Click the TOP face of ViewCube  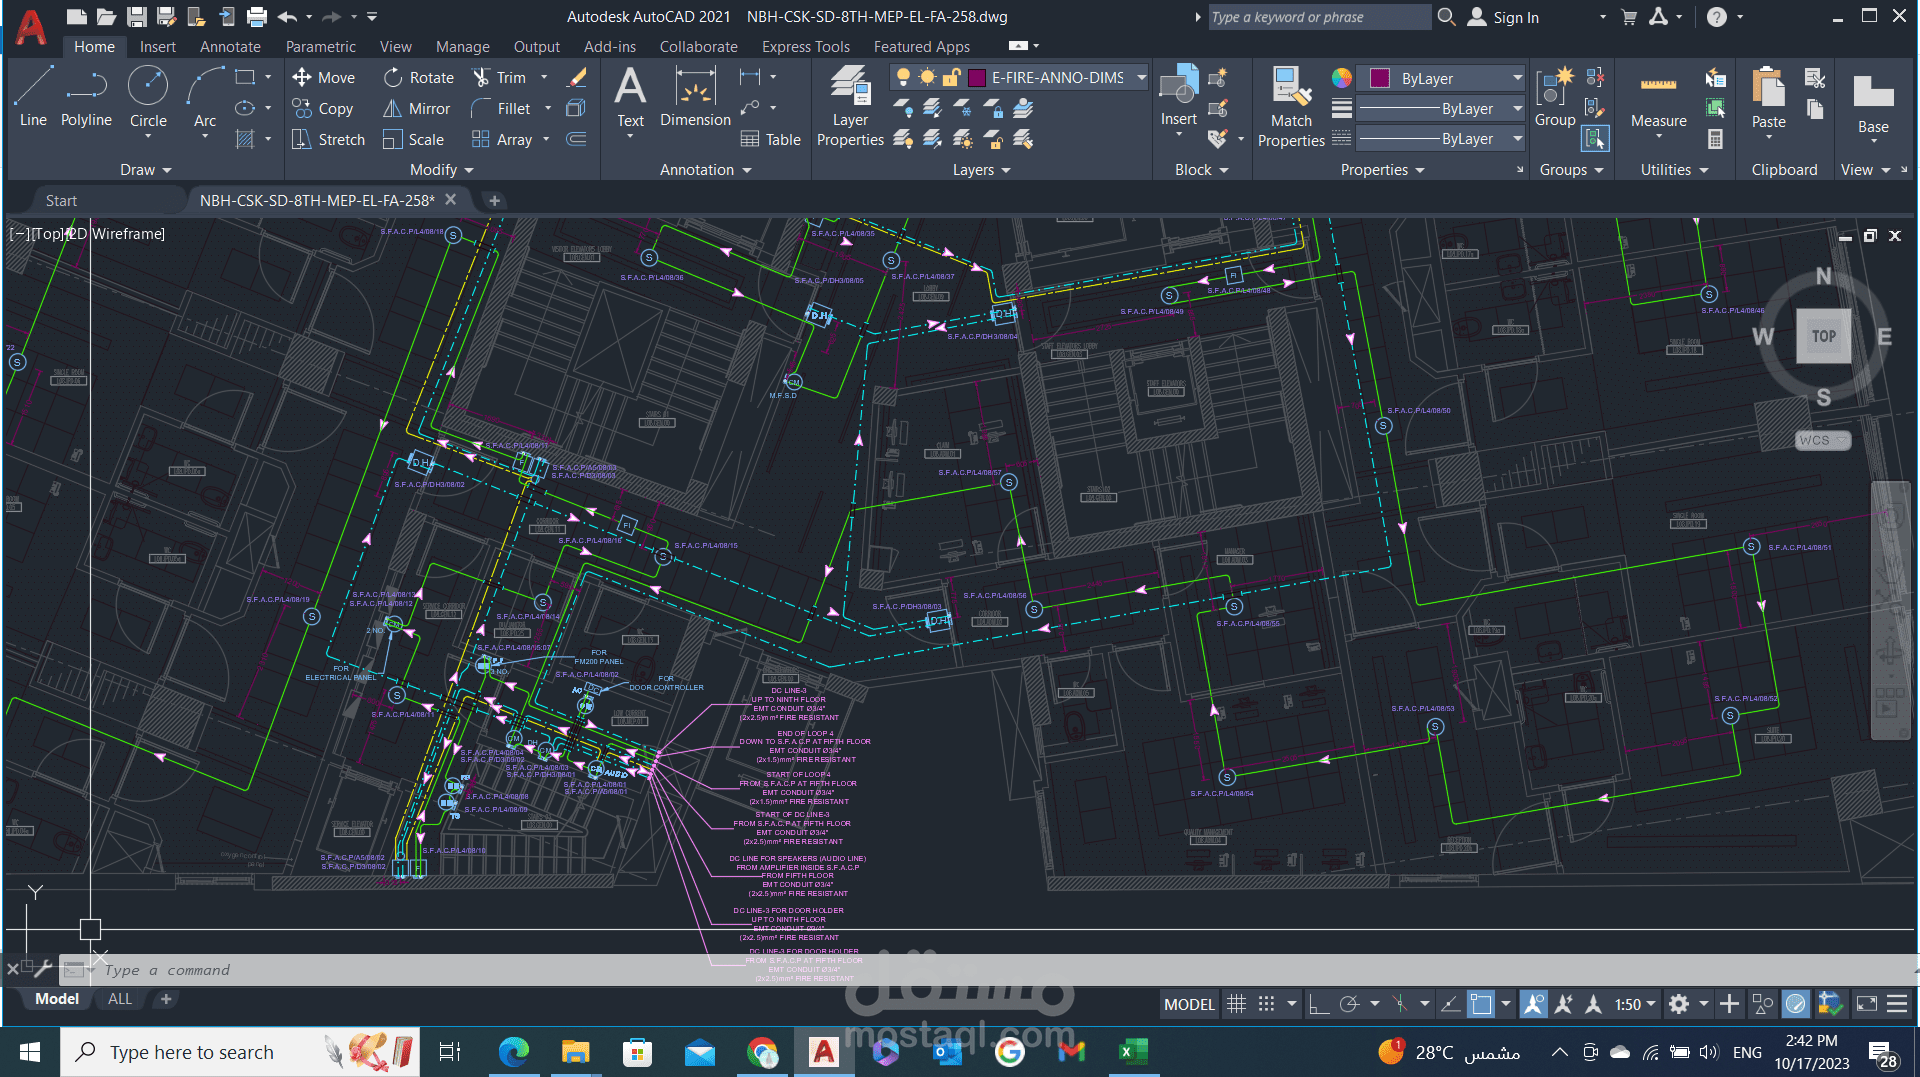[1824, 336]
